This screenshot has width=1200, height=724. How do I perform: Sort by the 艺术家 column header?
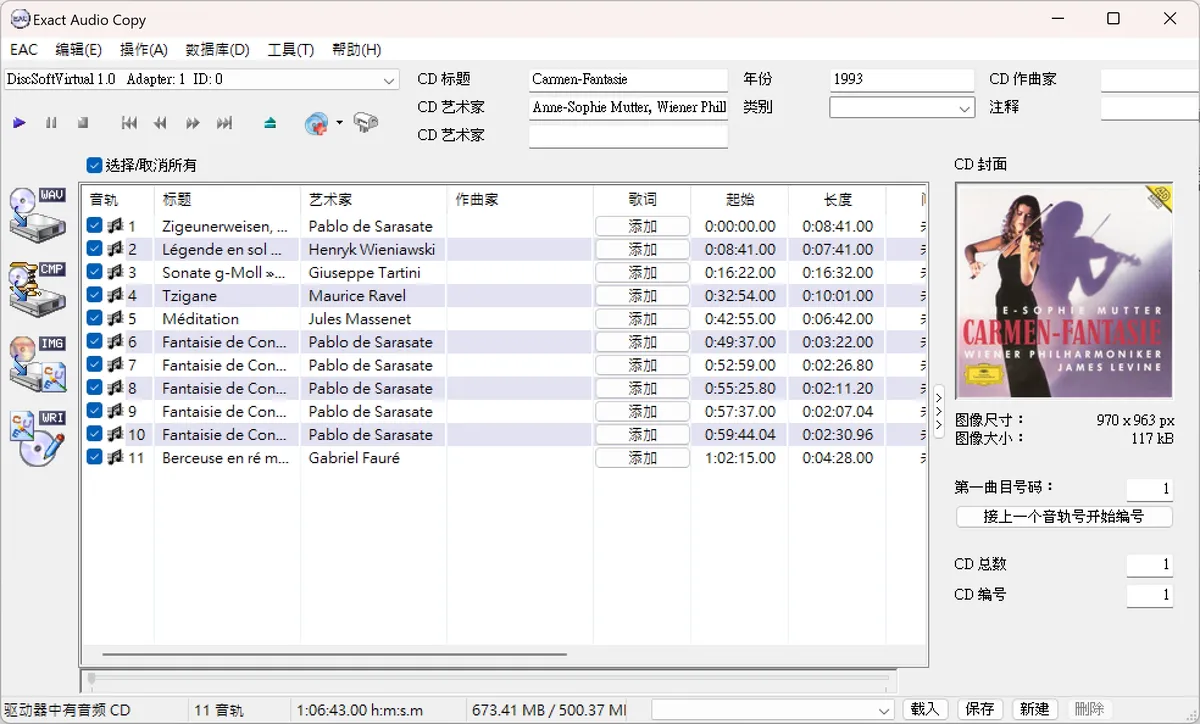(373, 200)
